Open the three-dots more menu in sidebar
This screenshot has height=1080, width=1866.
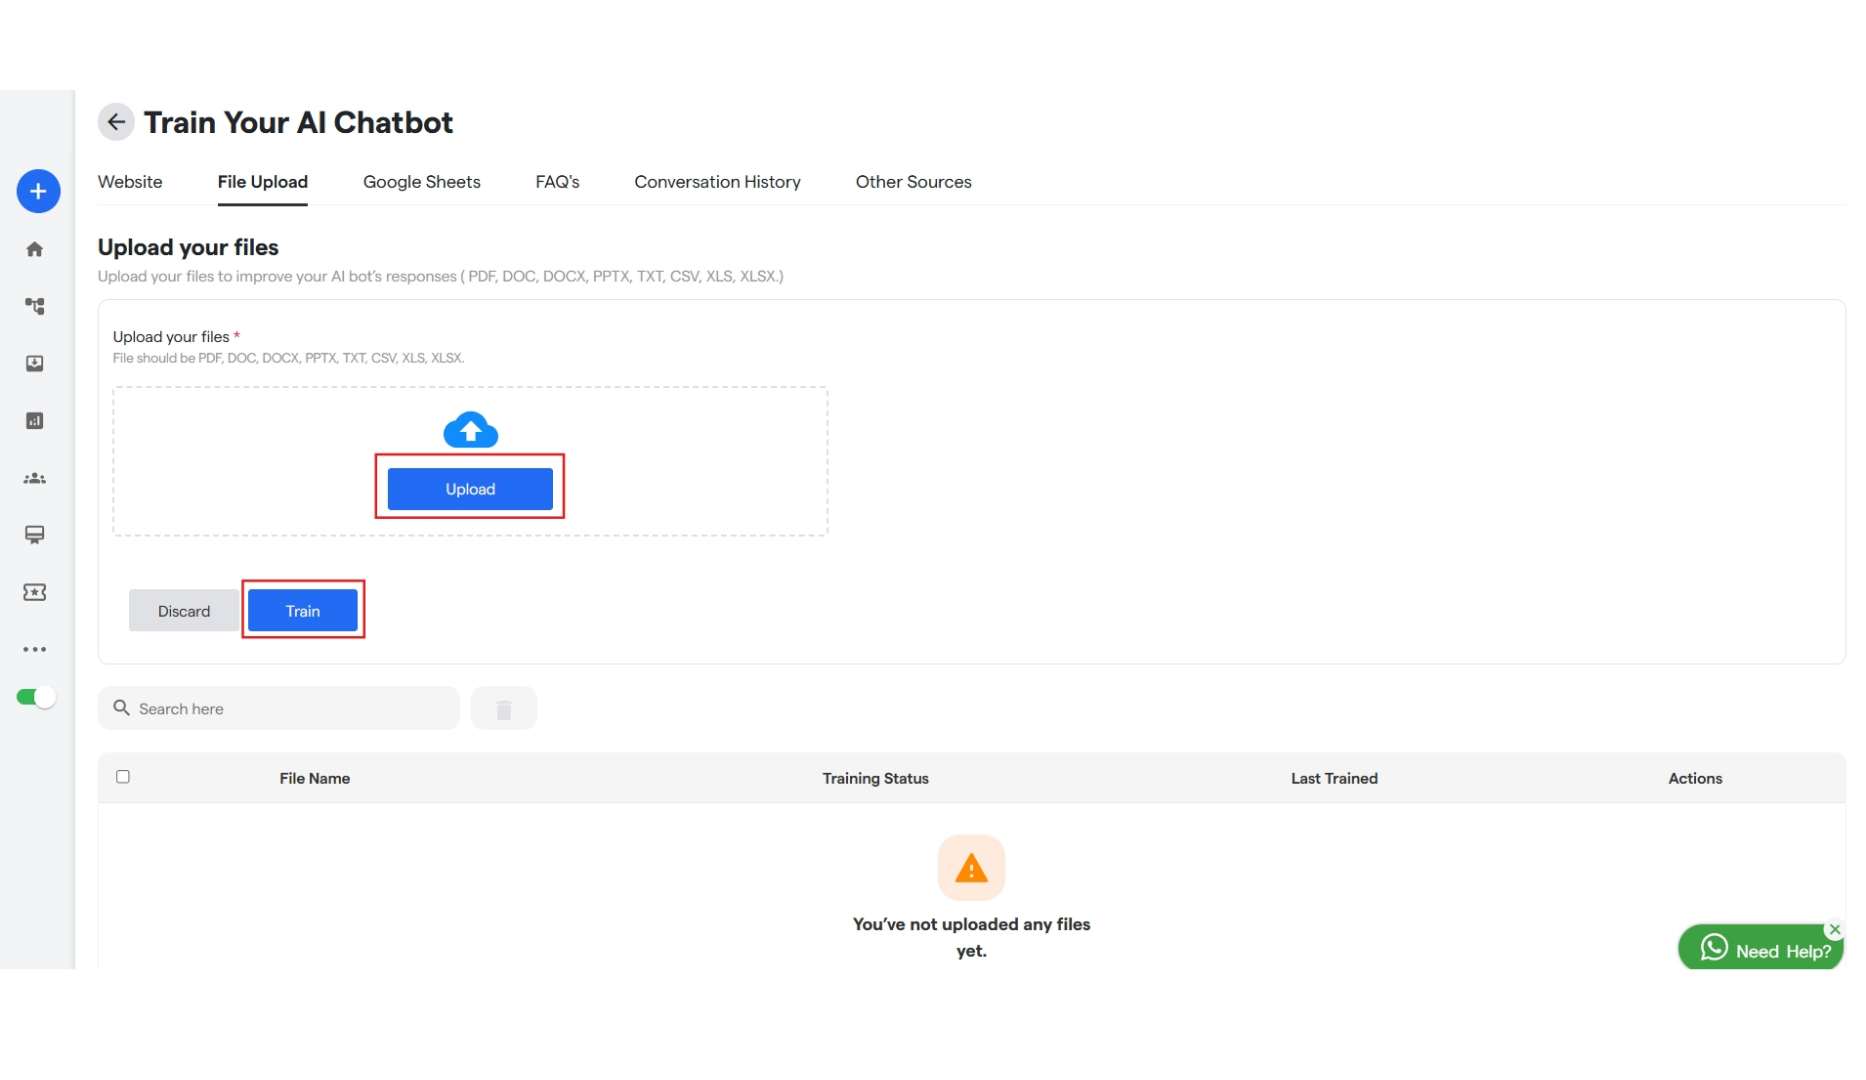coord(35,649)
